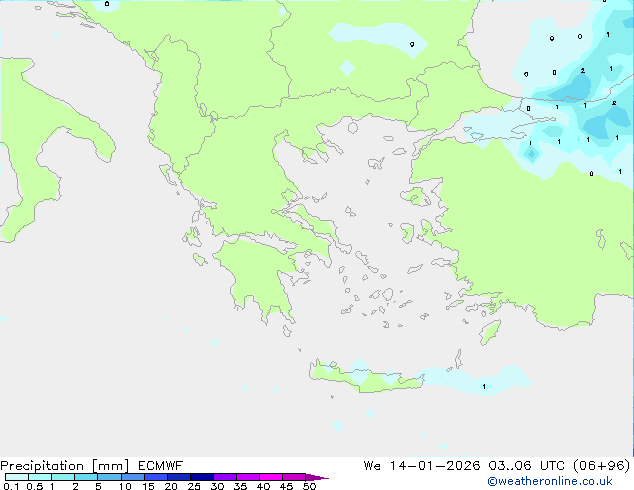Select legend swatch between 35 and 40
Image resolution: width=634 pixels, height=490 pixels.
[x=247, y=477]
